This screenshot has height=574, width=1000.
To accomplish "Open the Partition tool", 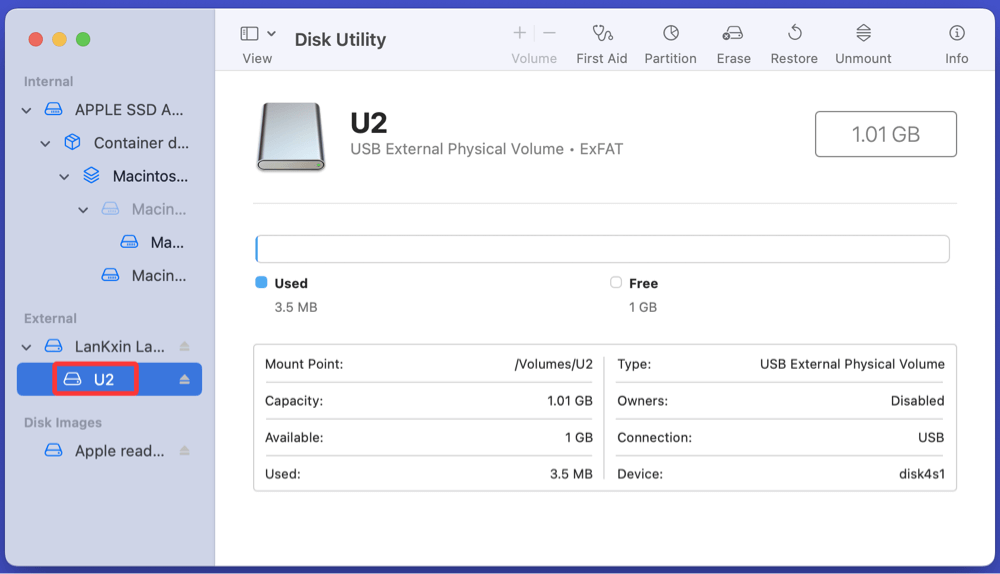I will coord(670,34).
